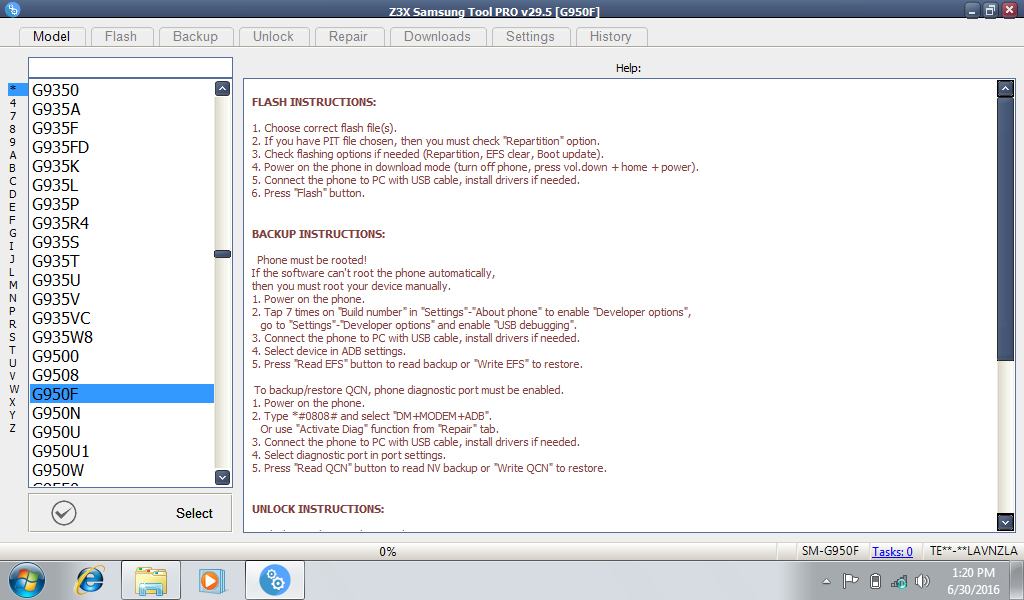Jump to index letter Z
The height and width of the screenshot is (600, 1024).
click(x=12, y=428)
